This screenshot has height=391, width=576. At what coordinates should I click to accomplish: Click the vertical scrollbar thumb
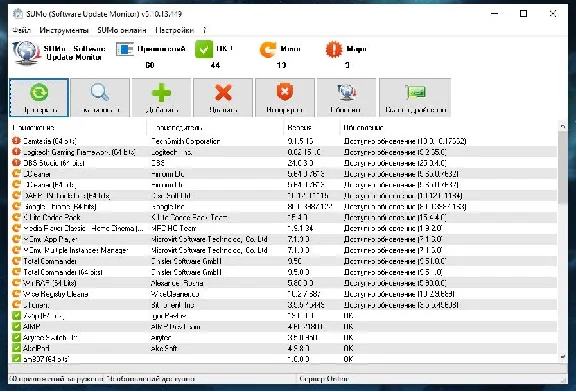pyautogui.click(x=562, y=167)
